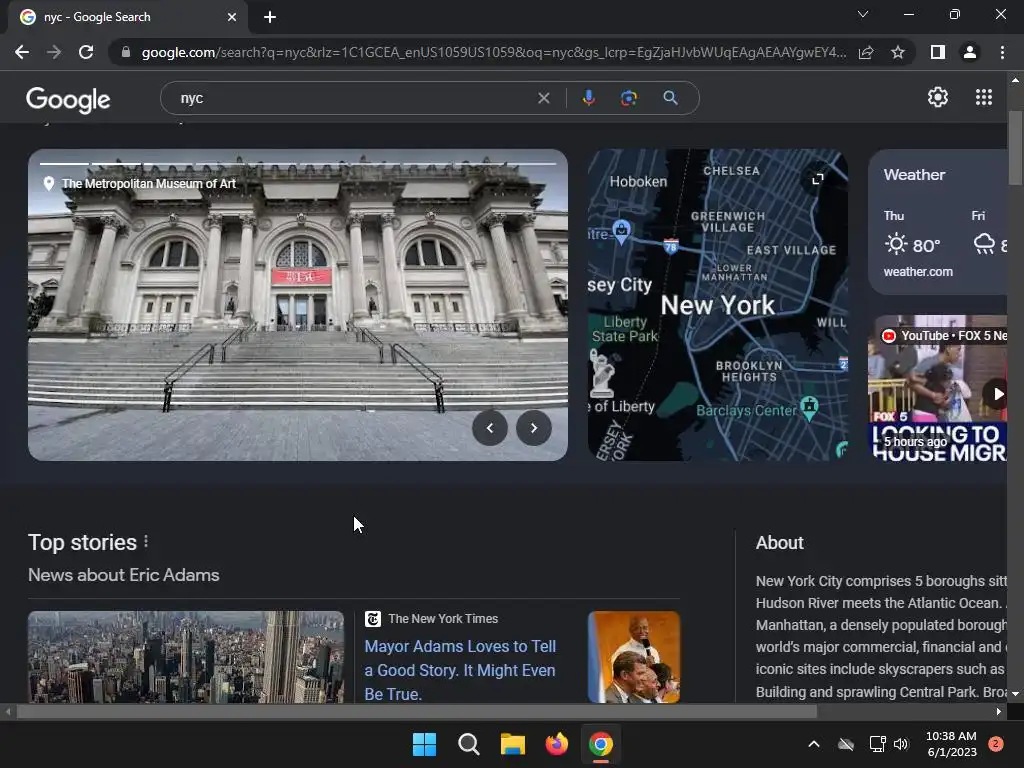Open Windows taskbar search
This screenshot has width=1024, height=768.
click(468, 744)
